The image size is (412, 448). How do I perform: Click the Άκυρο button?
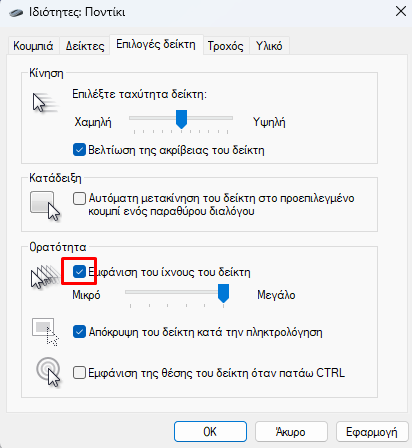(291, 432)
